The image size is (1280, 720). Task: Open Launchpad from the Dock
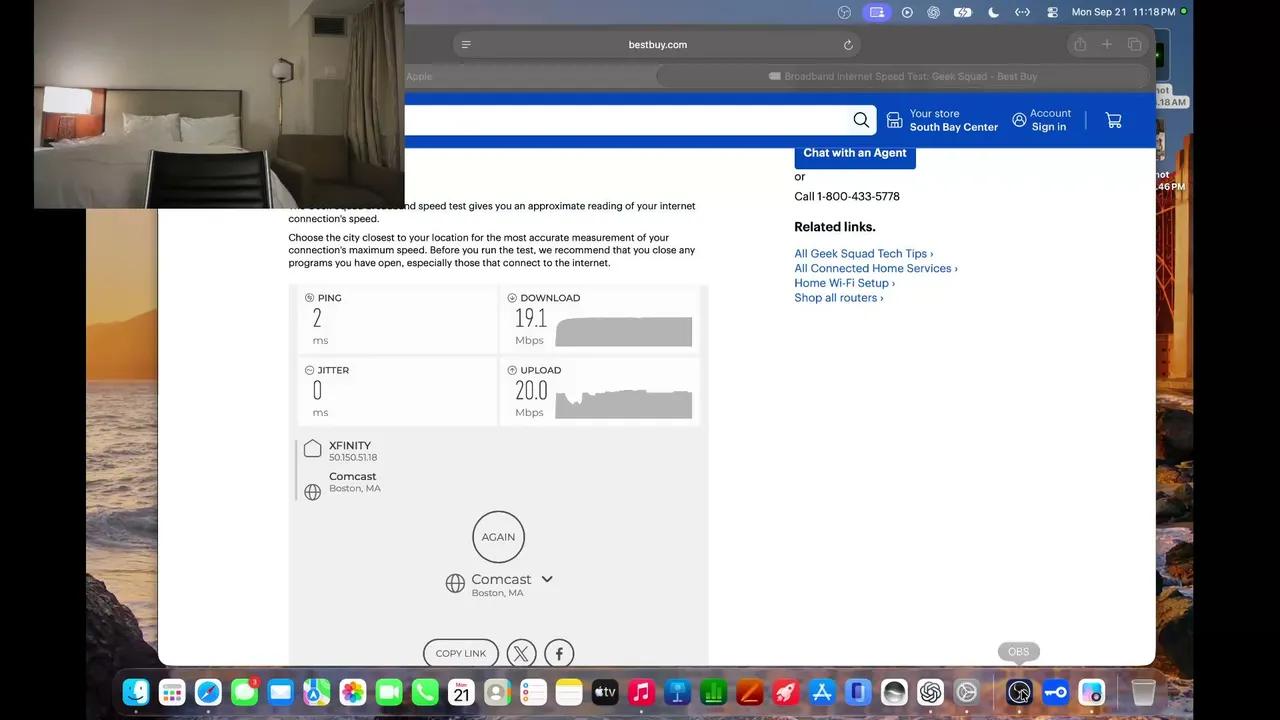click(172, 692)
